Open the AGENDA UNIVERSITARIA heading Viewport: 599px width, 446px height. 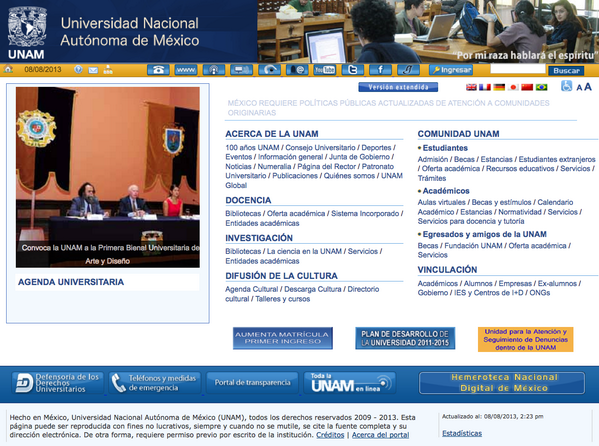[71, 282]
